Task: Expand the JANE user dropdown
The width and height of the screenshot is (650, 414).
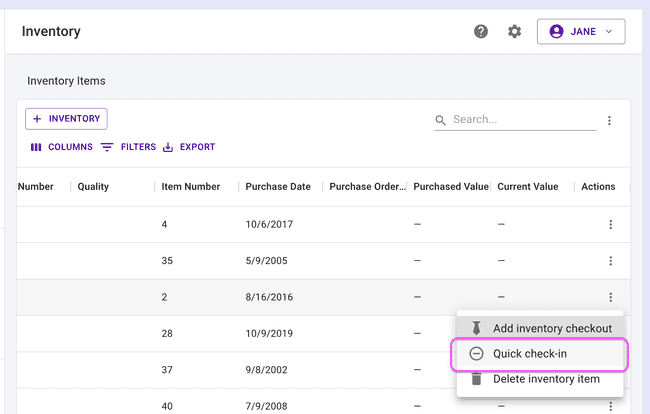Action: pos(581,32)
